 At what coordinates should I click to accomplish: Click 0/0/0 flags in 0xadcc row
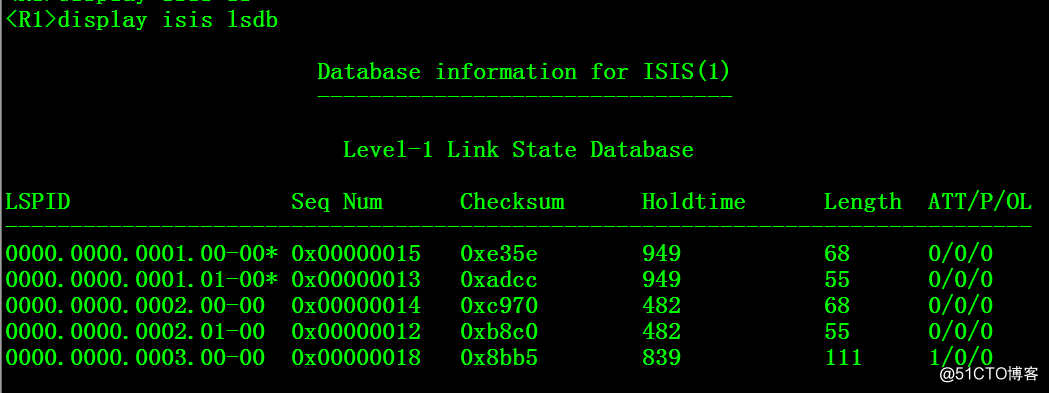click(x=961, y=279)
